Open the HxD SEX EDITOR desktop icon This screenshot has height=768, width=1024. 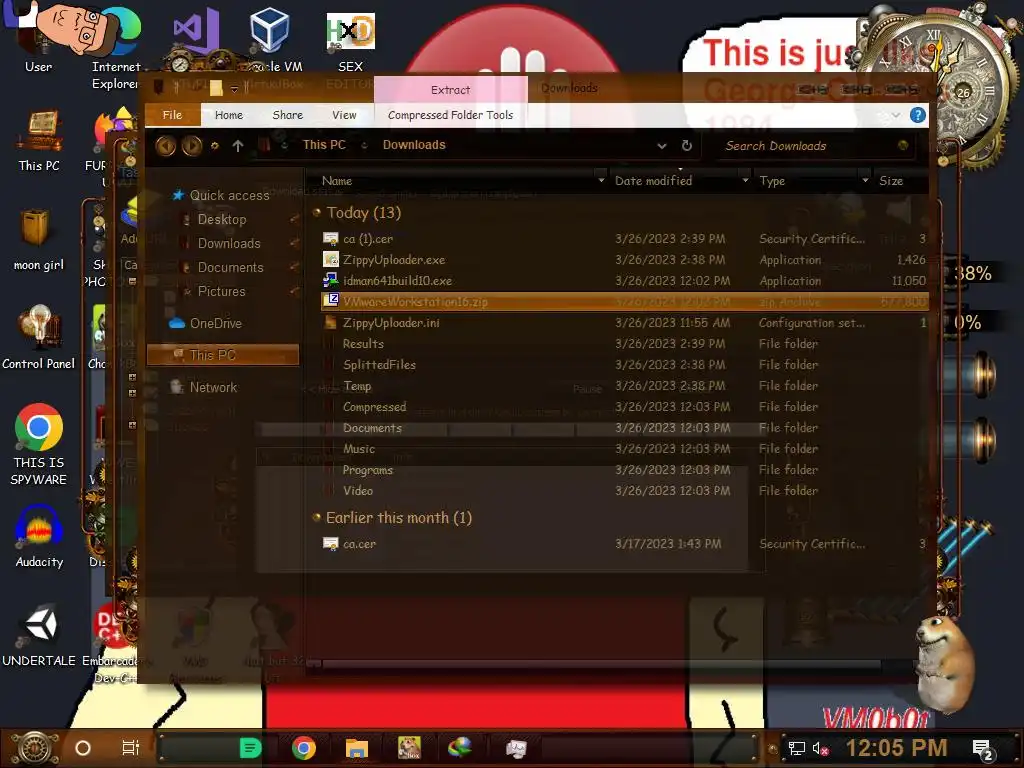[x=350, y=42]
